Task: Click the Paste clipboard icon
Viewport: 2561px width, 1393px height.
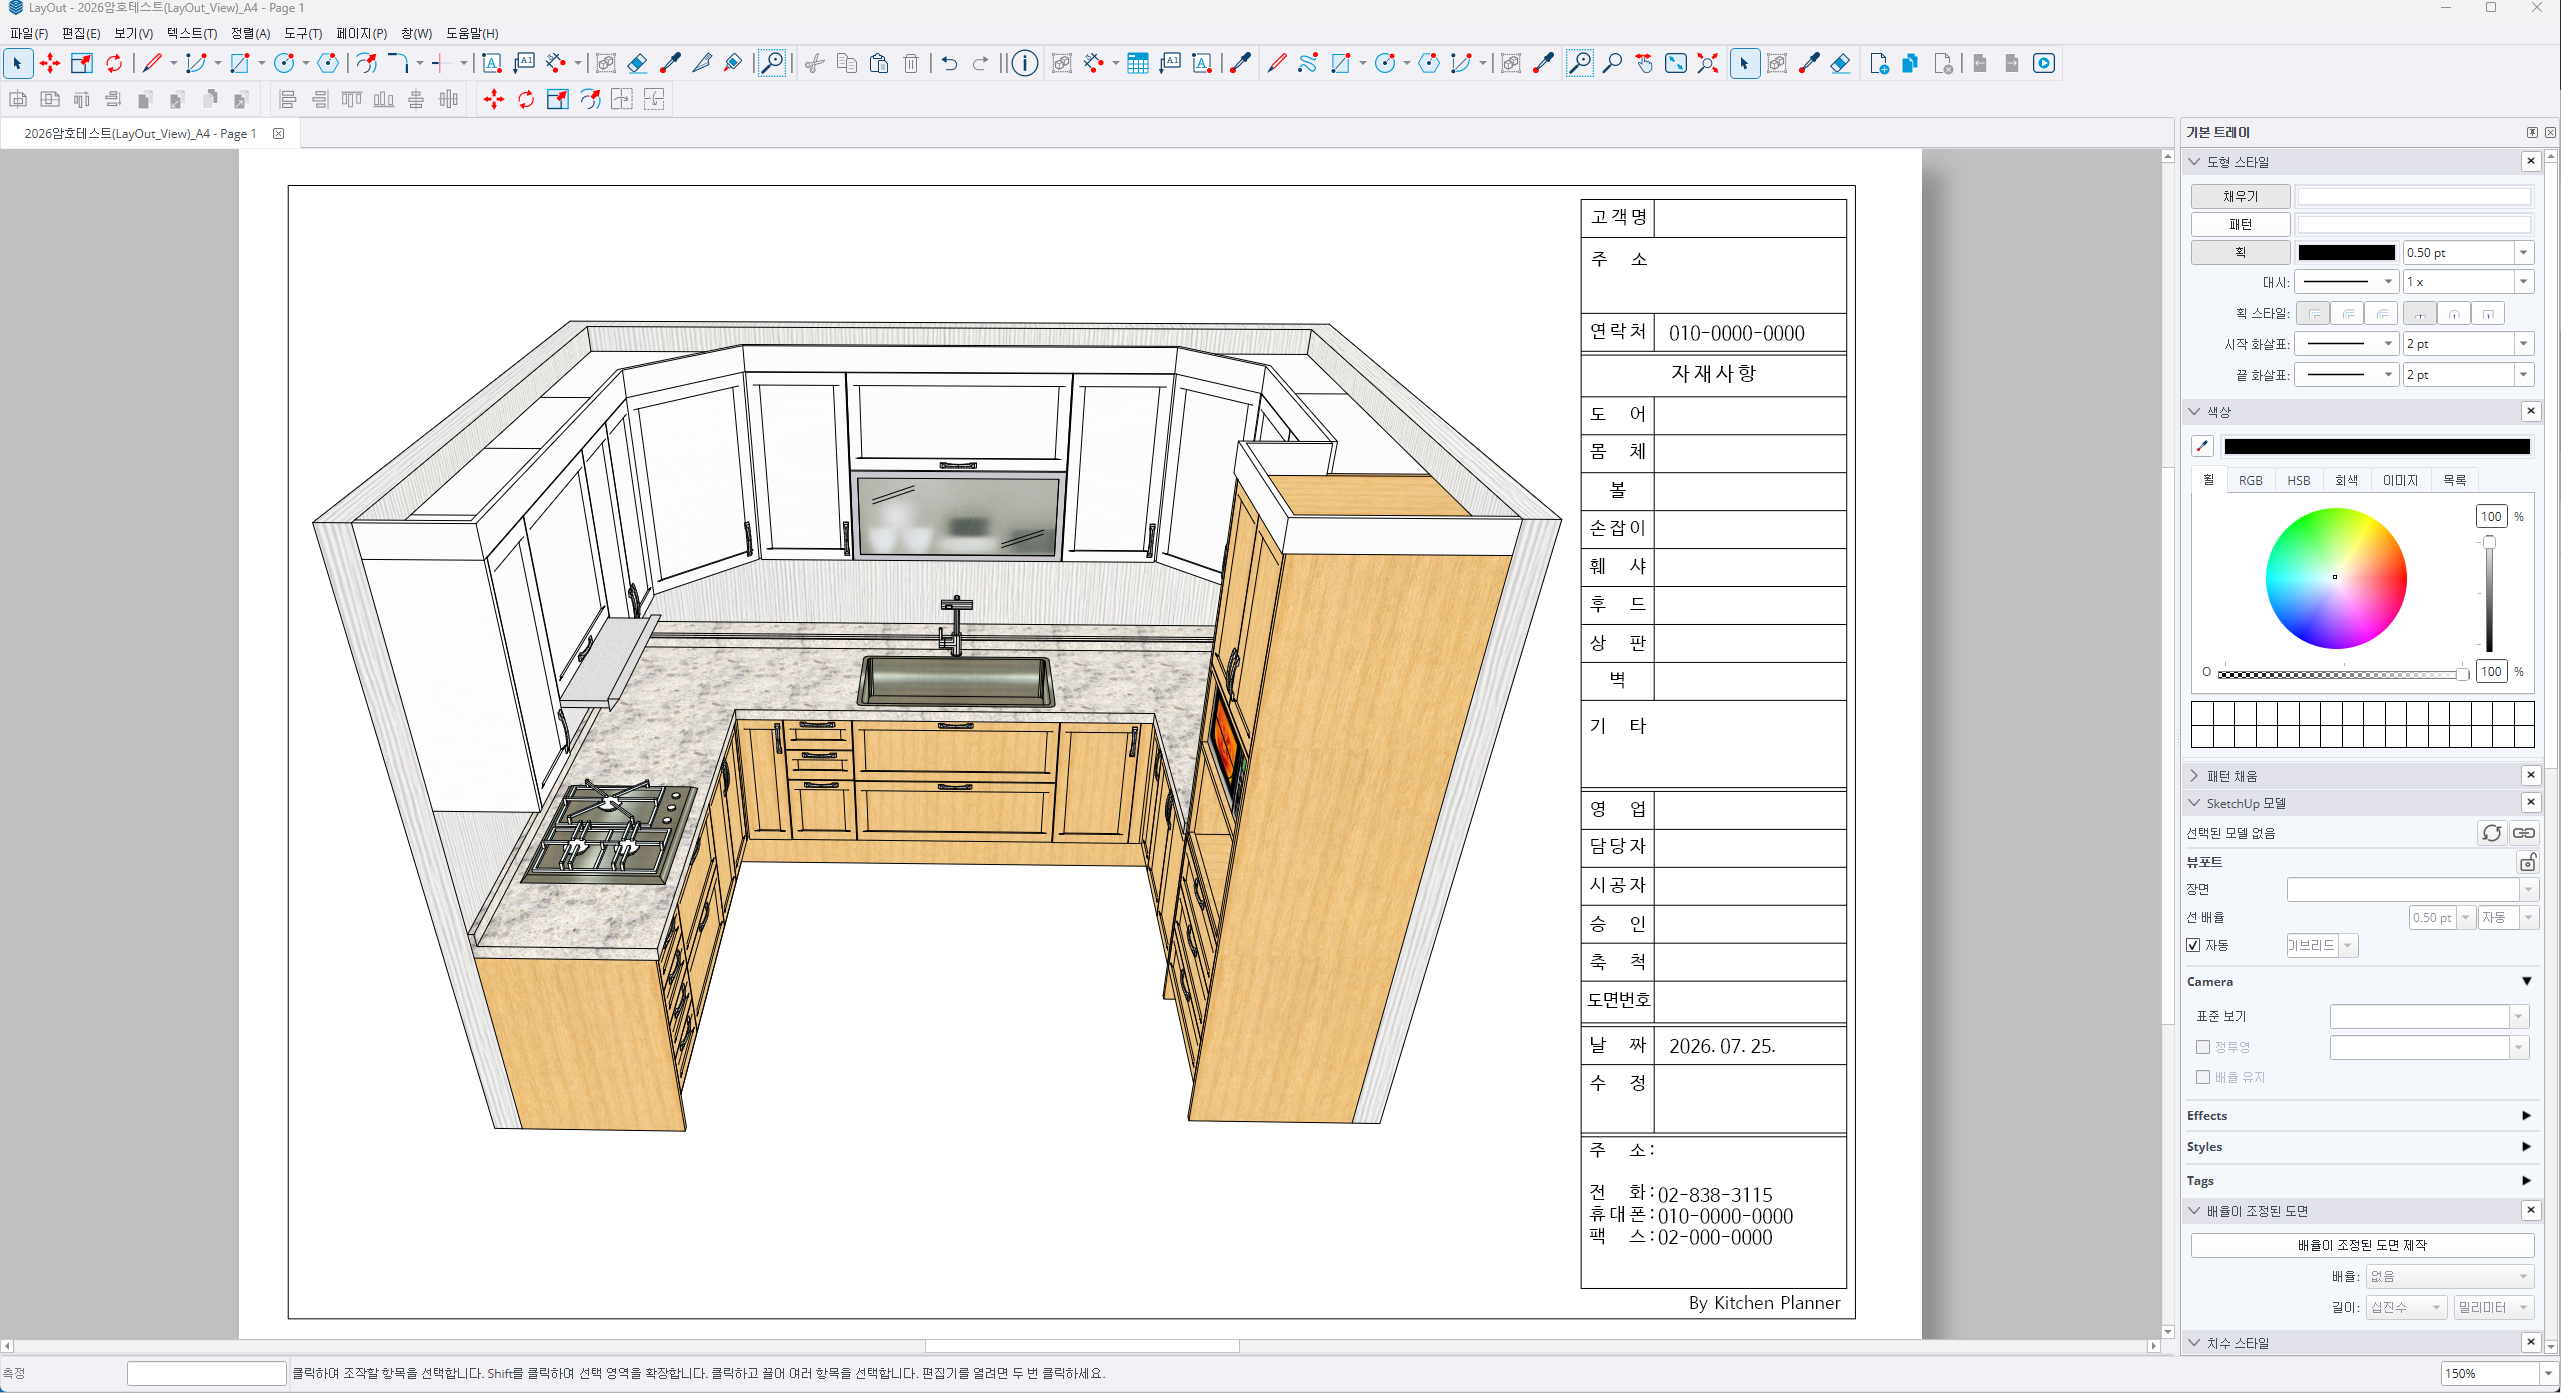Action: (879, 63)
